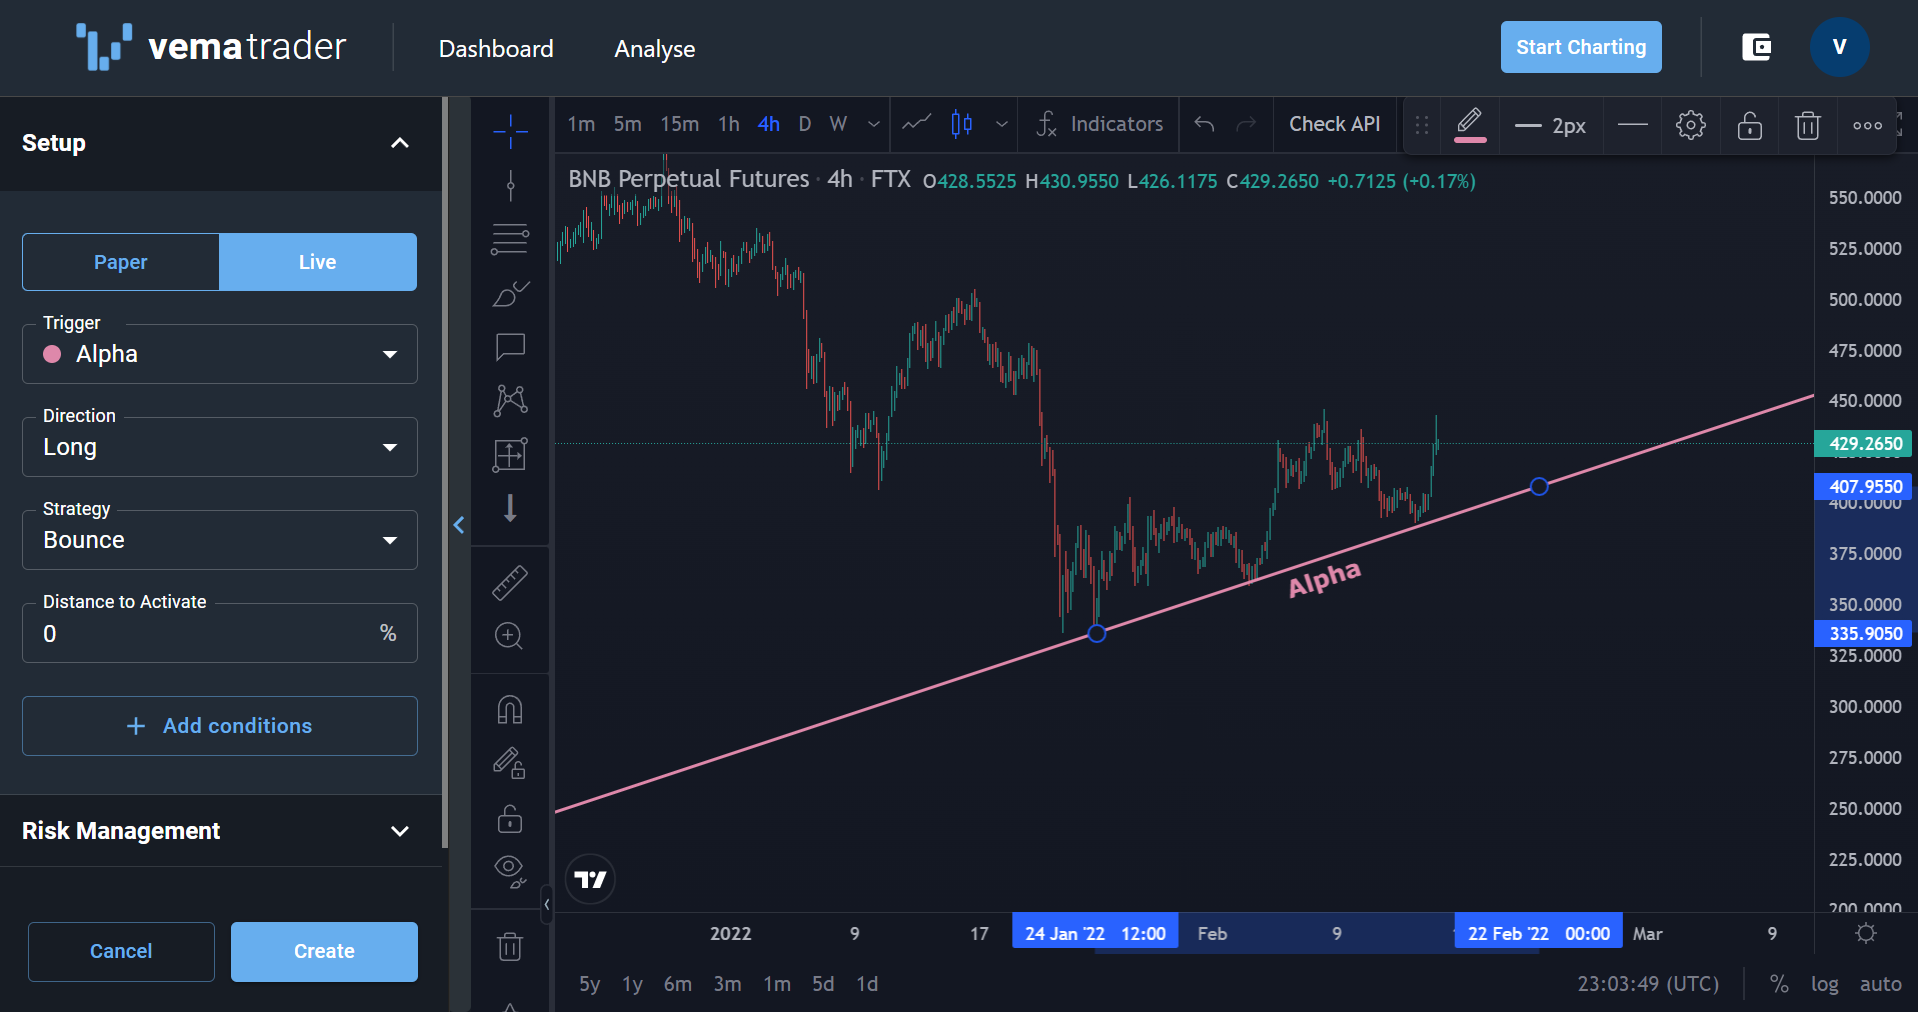Screen dimensions: 1918x1012
Task: Collapse the Setup section
Action: (x=400, y=143)
